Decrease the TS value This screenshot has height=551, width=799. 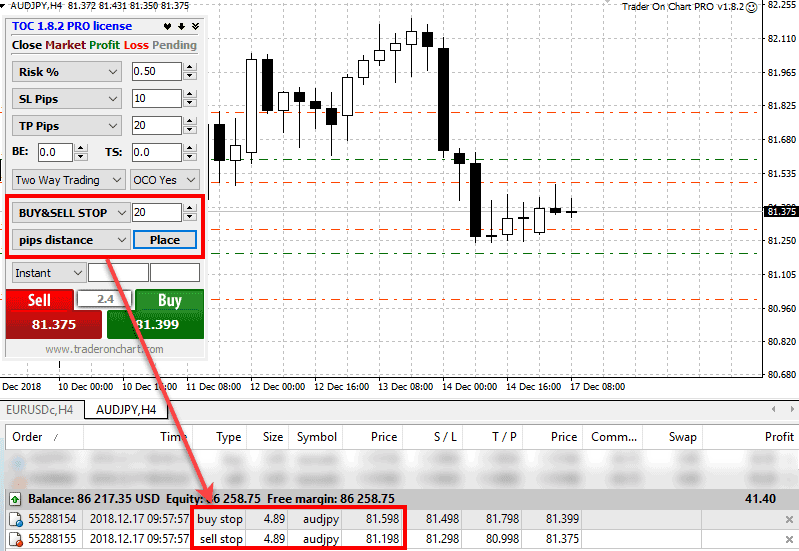coord(190,156)
